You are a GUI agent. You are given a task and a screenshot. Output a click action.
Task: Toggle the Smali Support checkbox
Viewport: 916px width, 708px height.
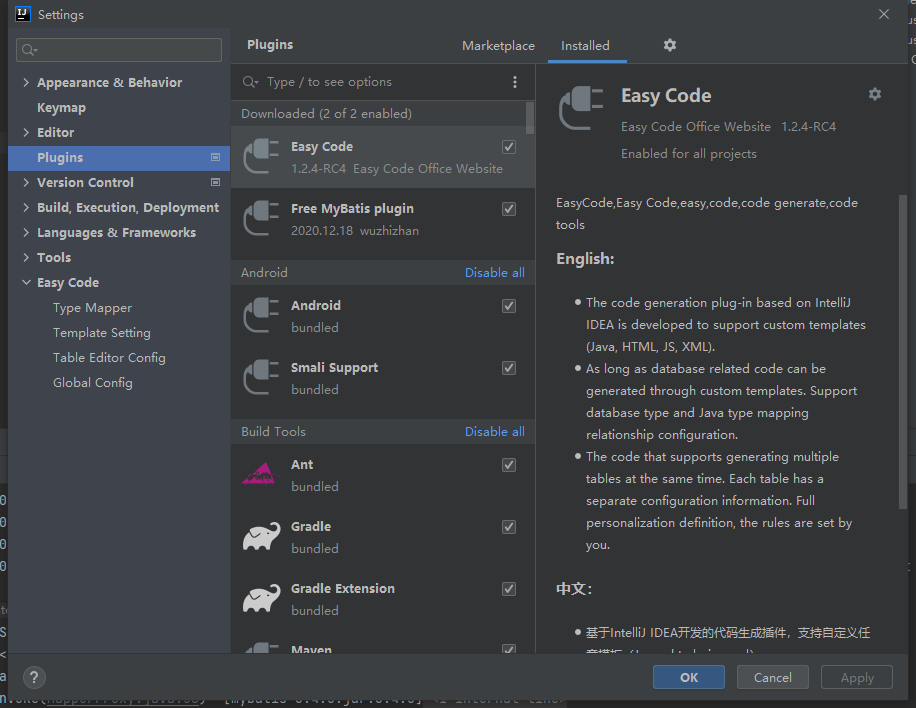coord(509,367)
